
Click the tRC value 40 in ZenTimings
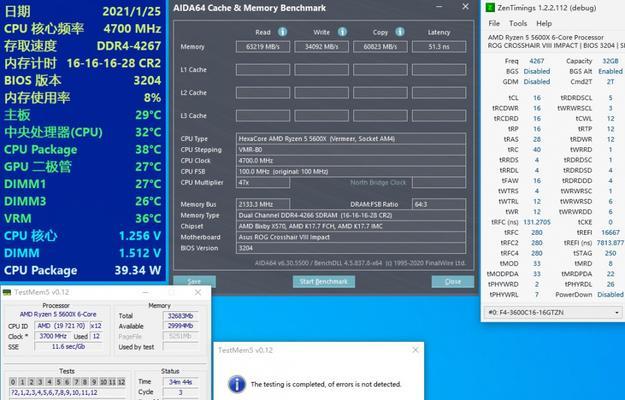click(537, 149)
